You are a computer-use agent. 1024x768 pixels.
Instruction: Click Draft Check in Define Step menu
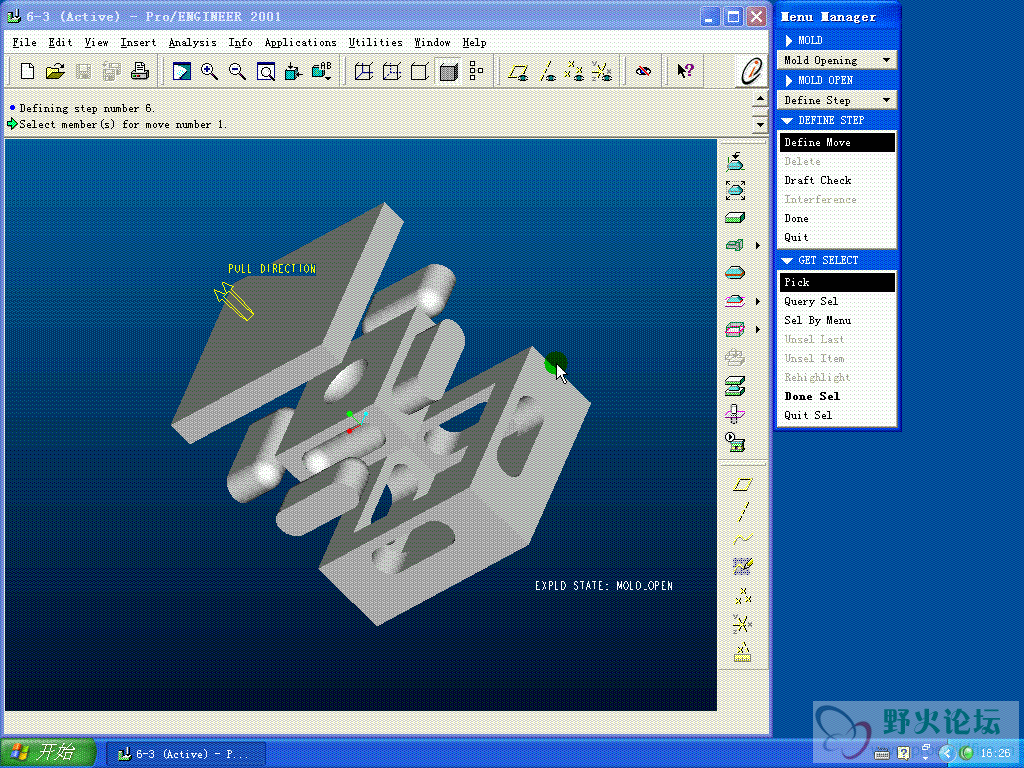tap(817, 180)
